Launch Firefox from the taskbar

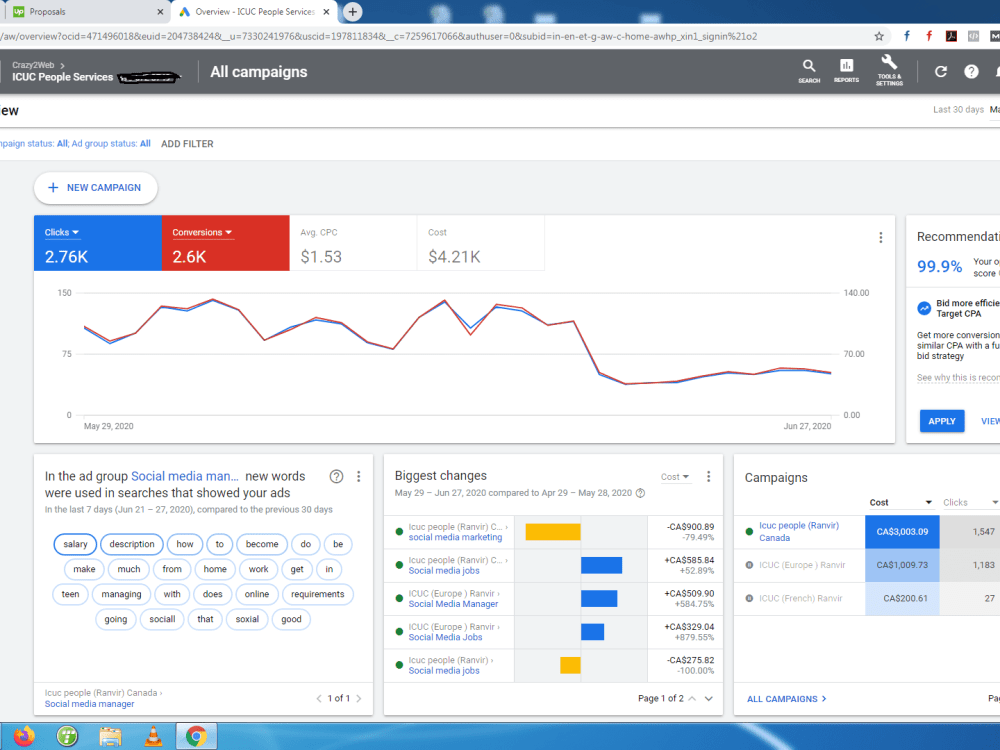[x=24, y=736]
